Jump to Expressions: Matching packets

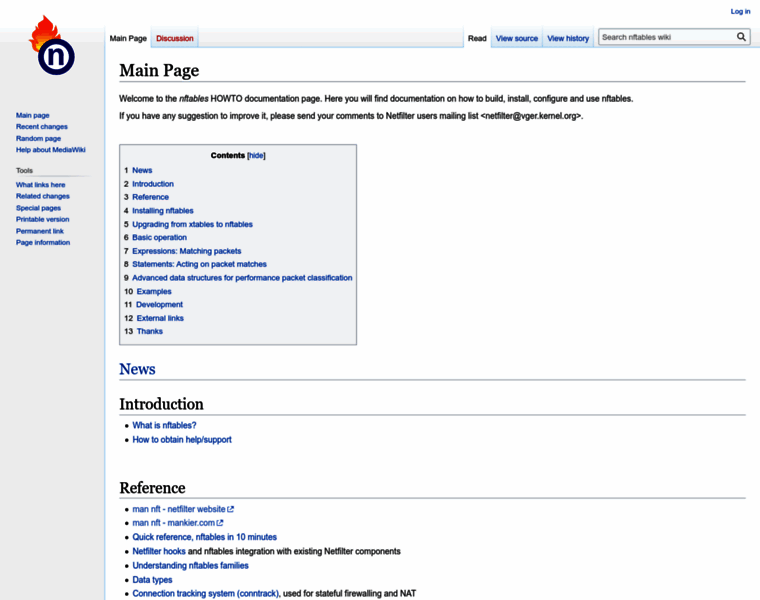tap(186, 251)
